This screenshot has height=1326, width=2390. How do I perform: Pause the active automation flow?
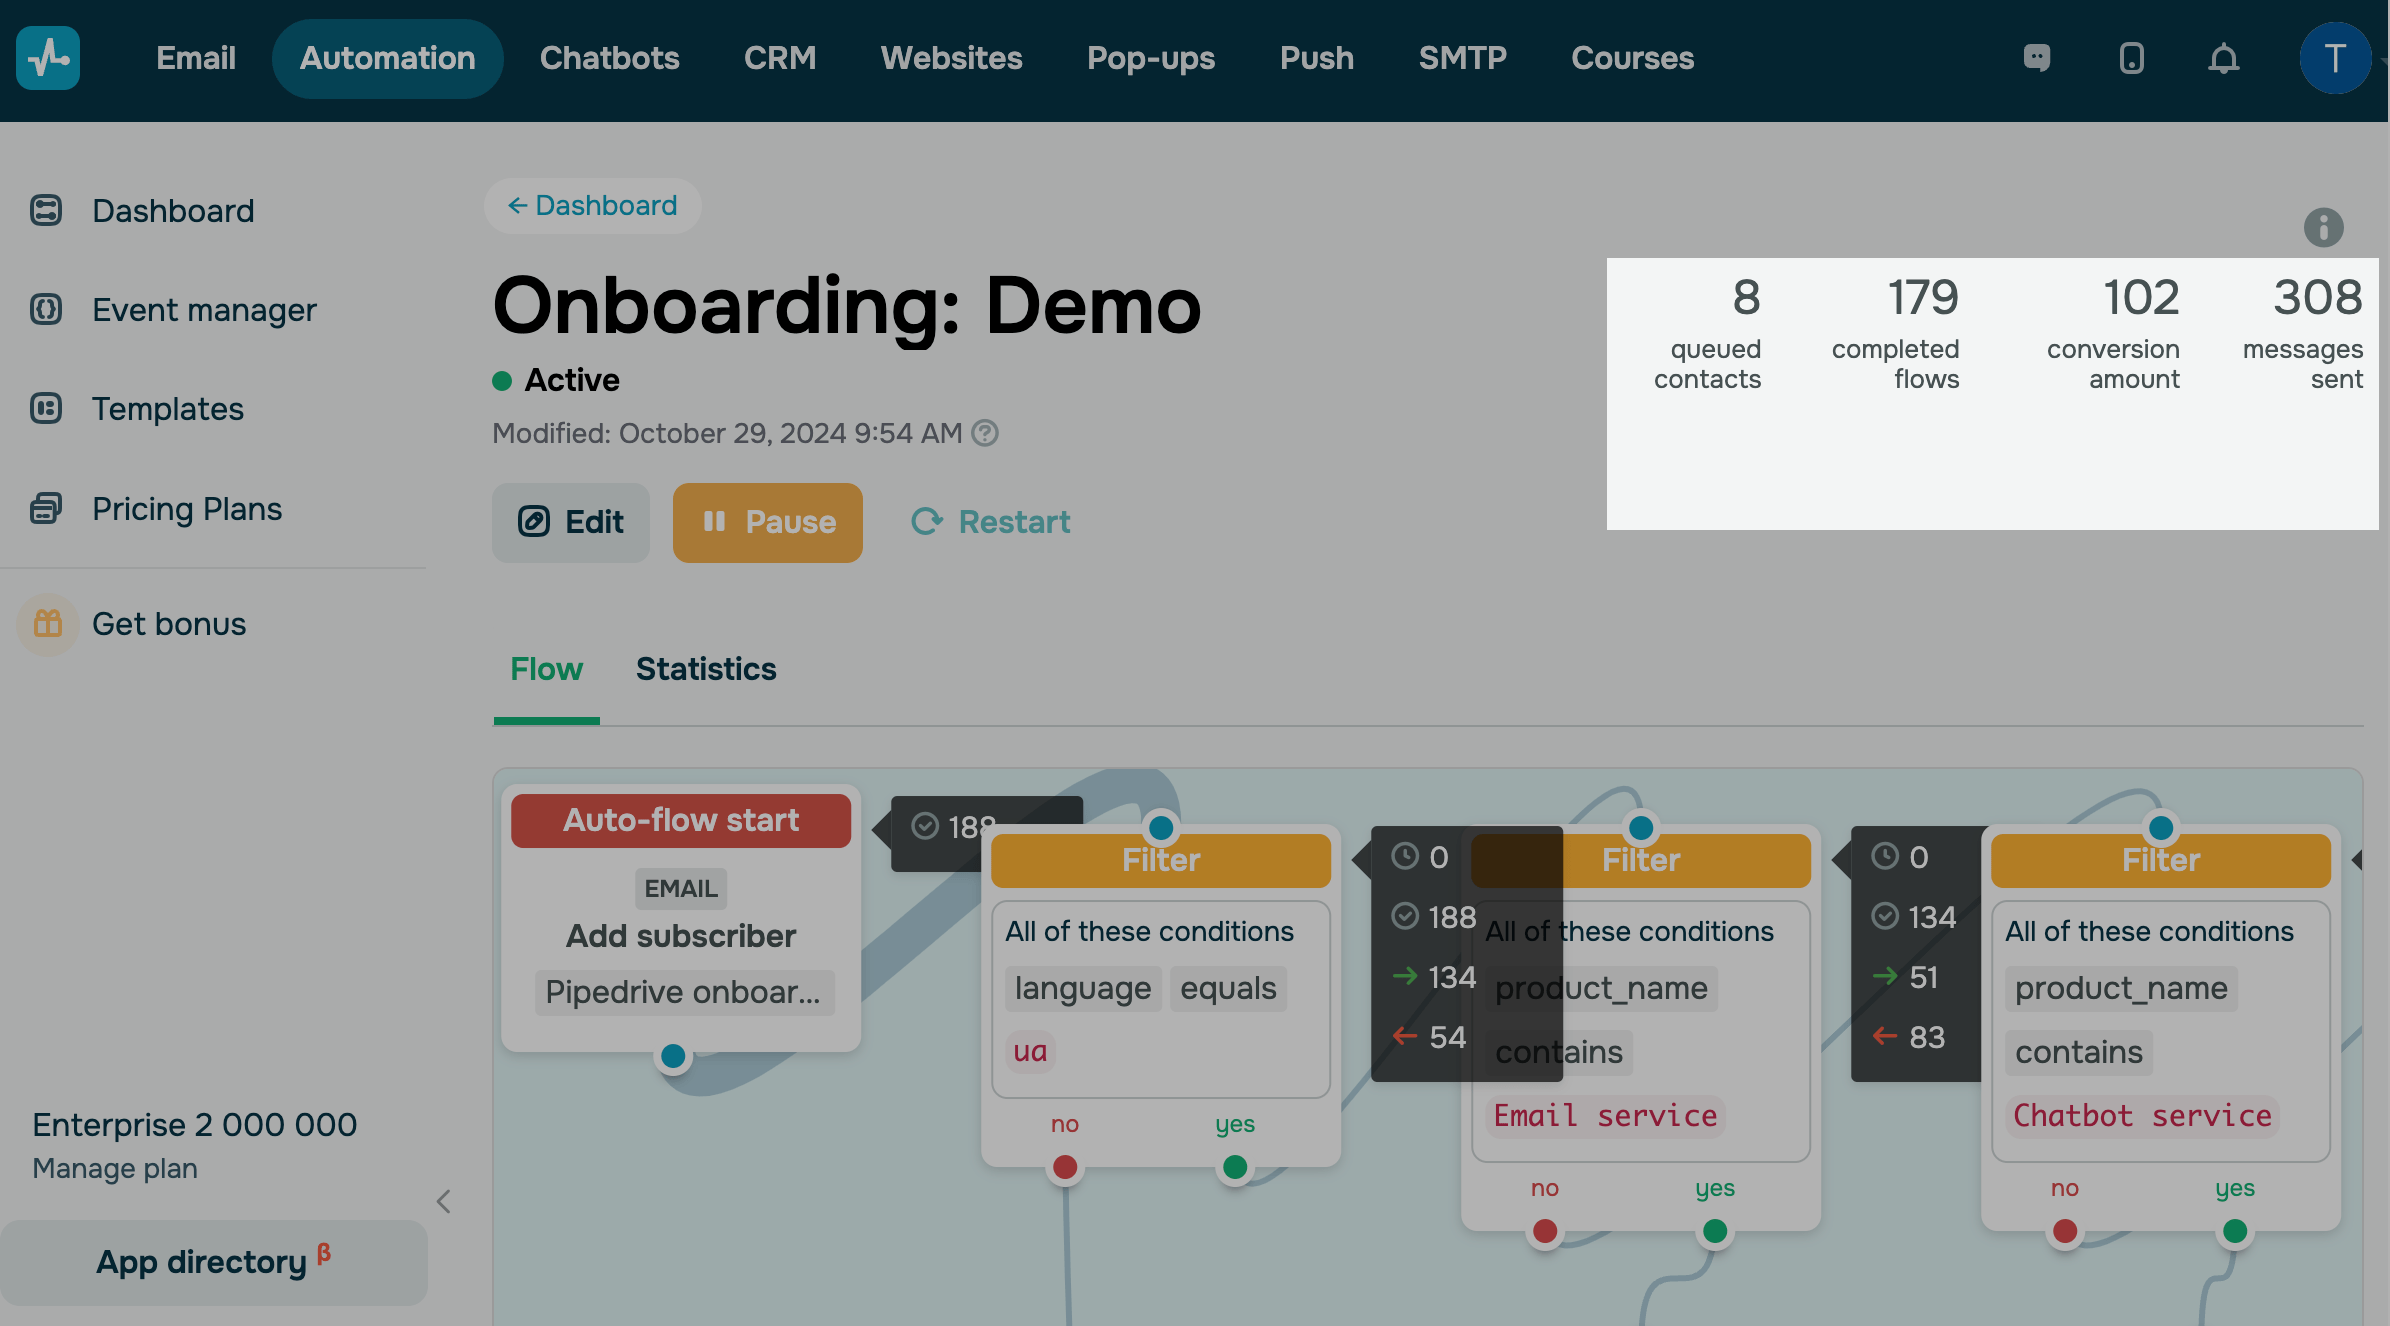767,522
